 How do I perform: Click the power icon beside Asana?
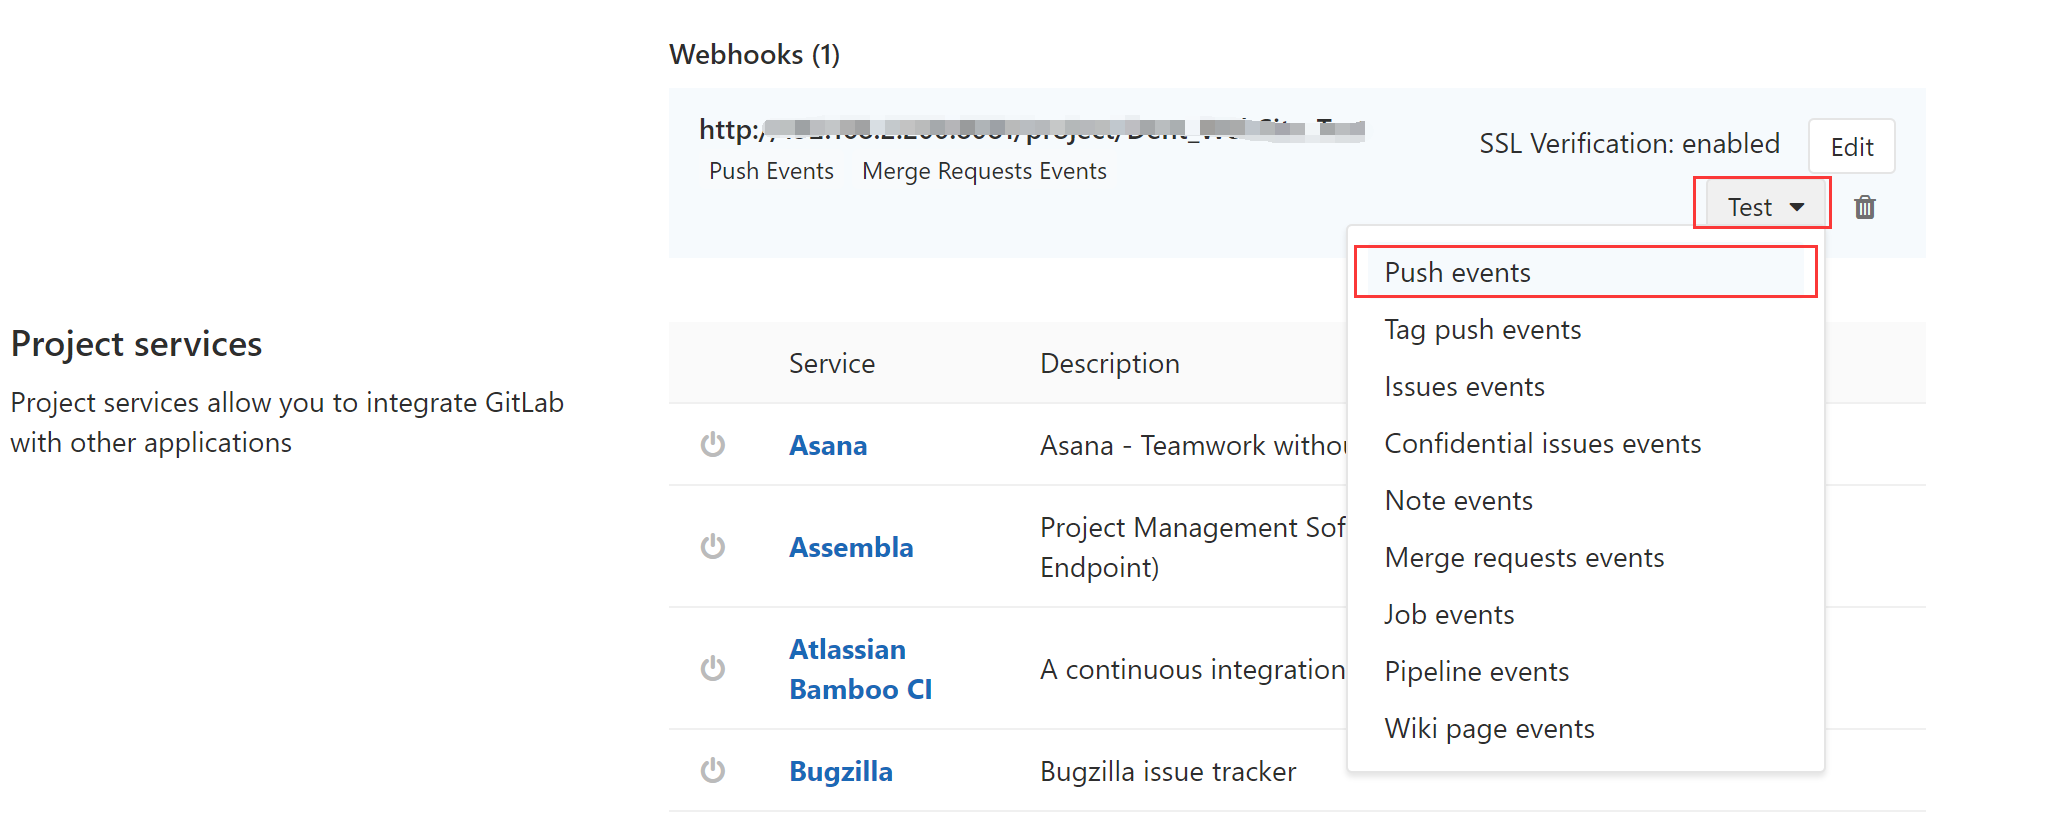click(712, 444)
